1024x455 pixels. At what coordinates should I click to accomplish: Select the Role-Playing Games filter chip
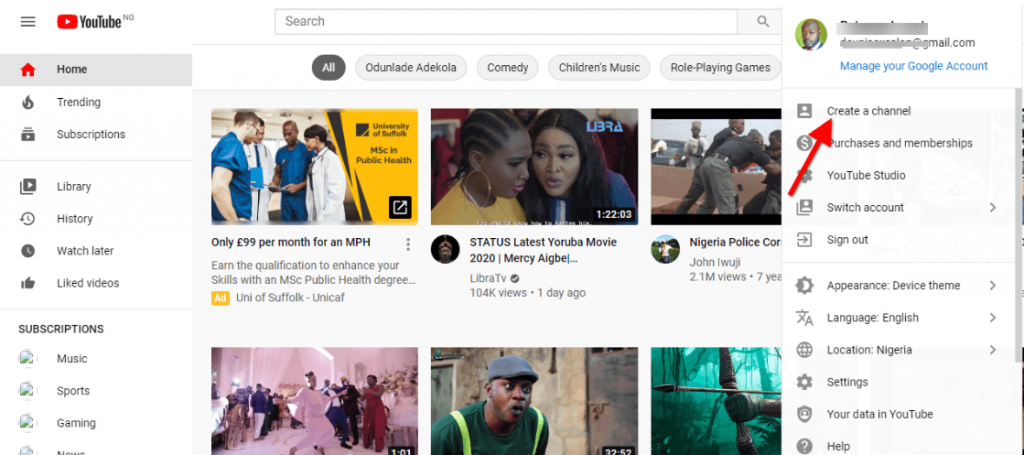click(721, 67)
